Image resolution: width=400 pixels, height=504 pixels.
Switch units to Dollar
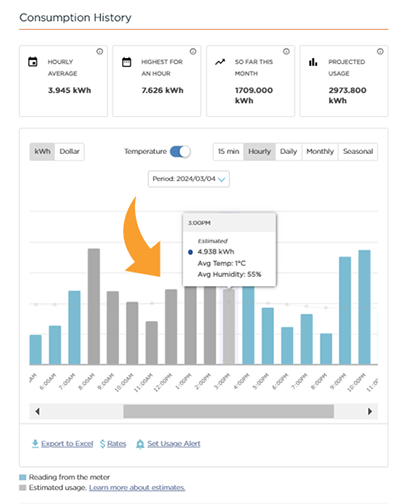[x=69, y=152]
